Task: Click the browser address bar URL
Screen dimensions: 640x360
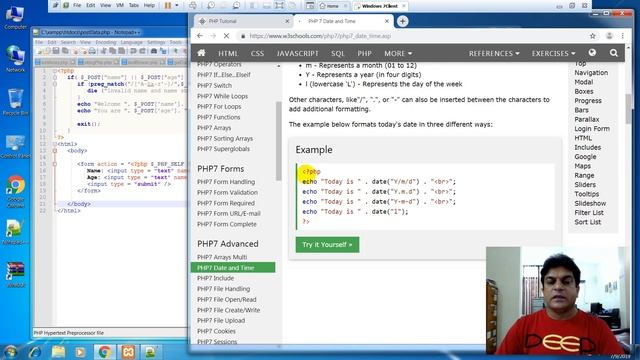Action: tap(320, 36)
